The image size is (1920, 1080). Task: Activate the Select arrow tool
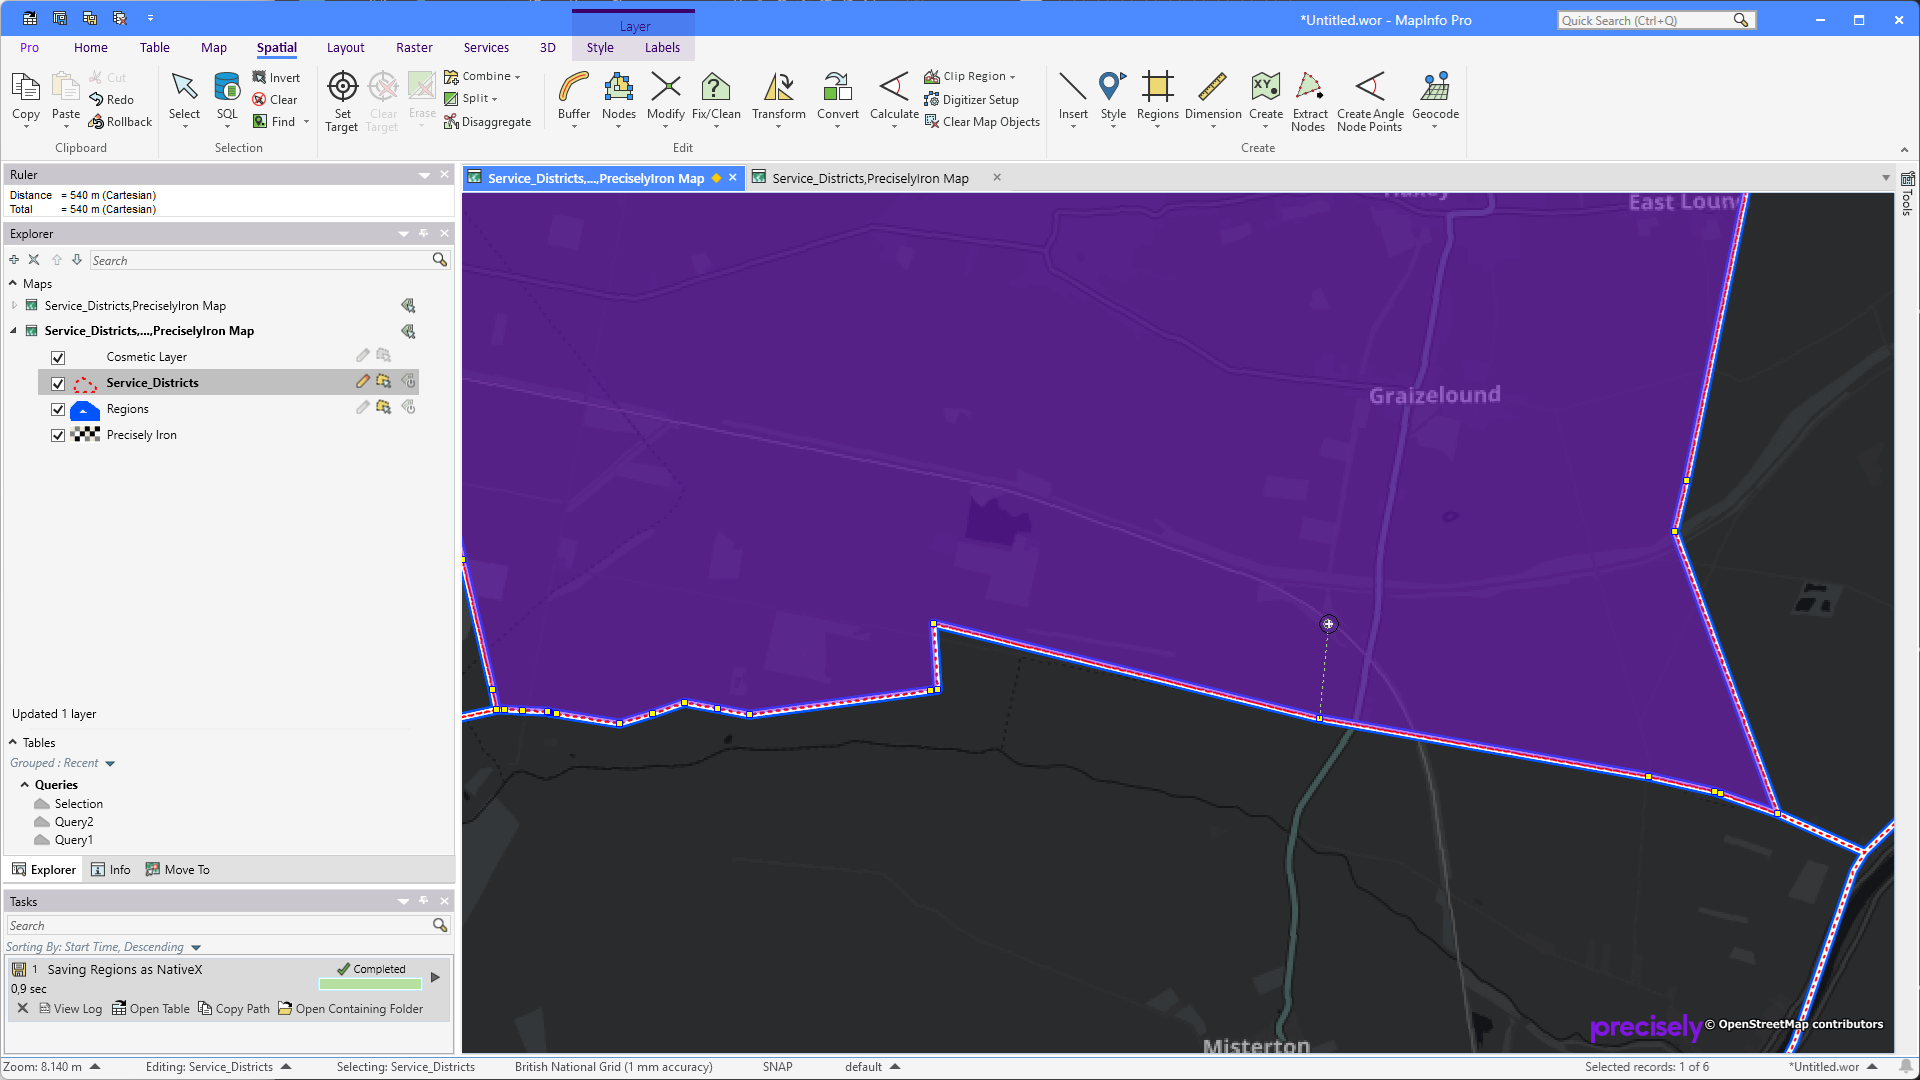[x=184, y=98]
